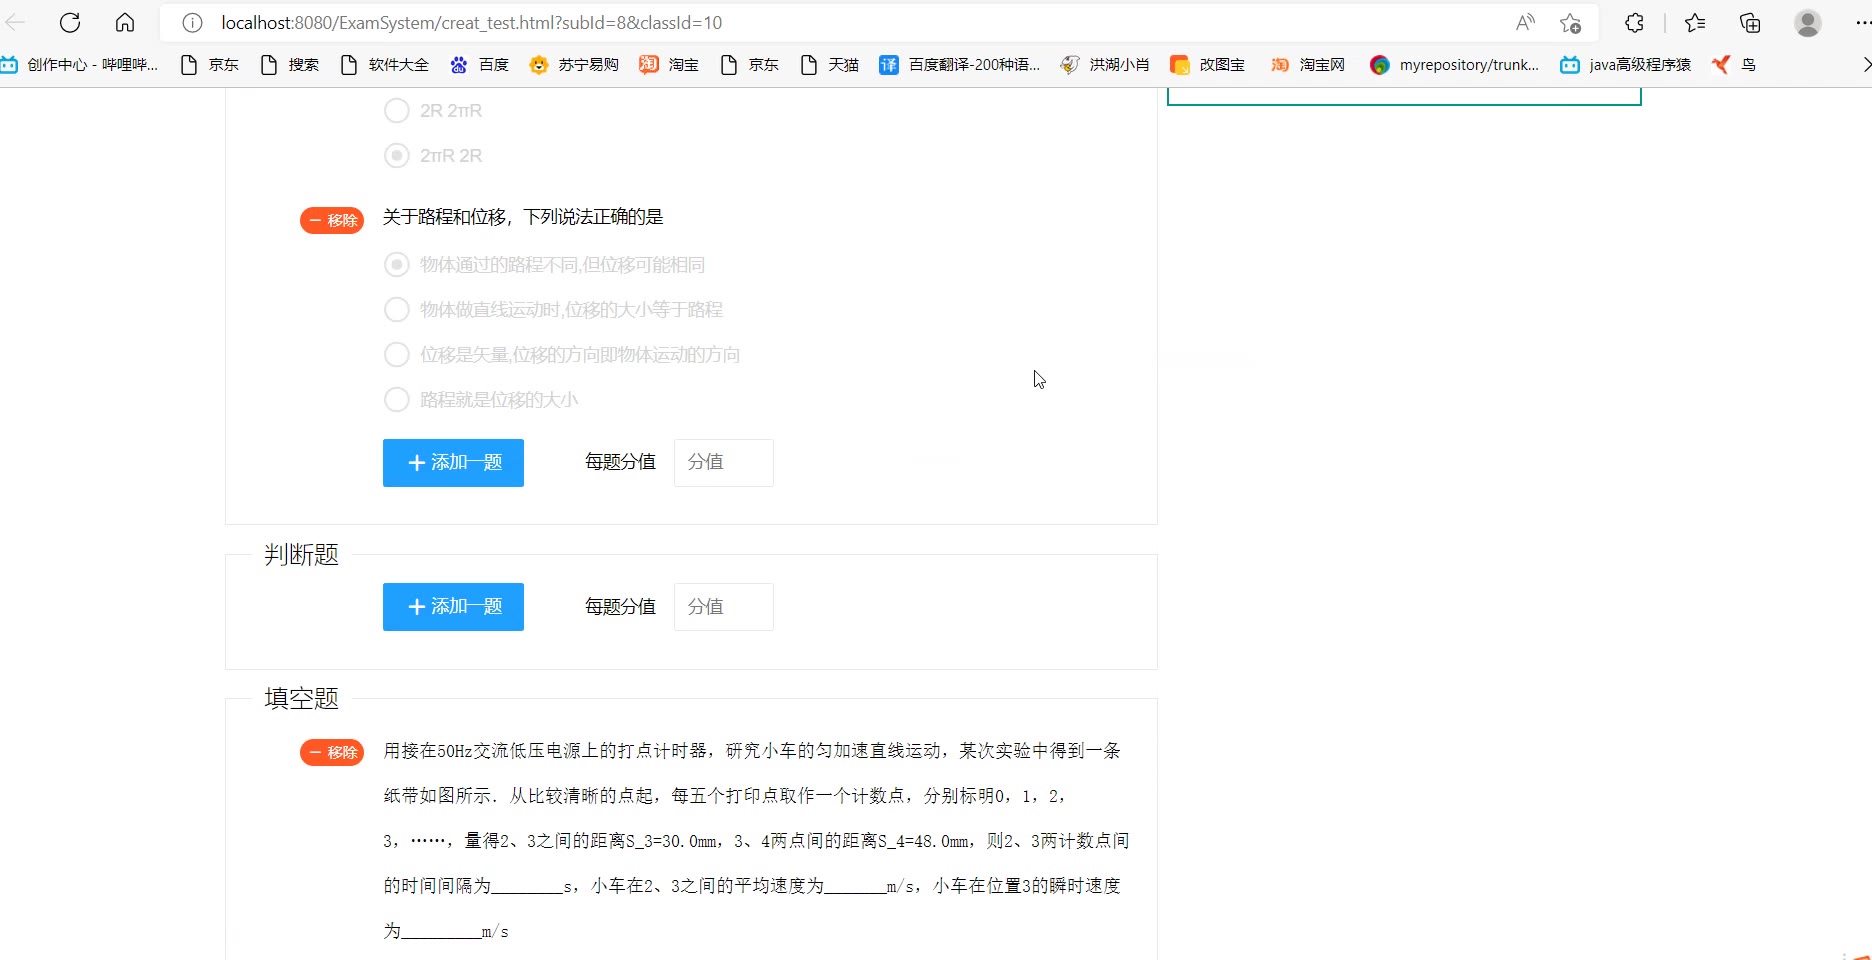Open the favorites star list icon
Viewport: 1872px width, 960px height.
point(1695,23)
